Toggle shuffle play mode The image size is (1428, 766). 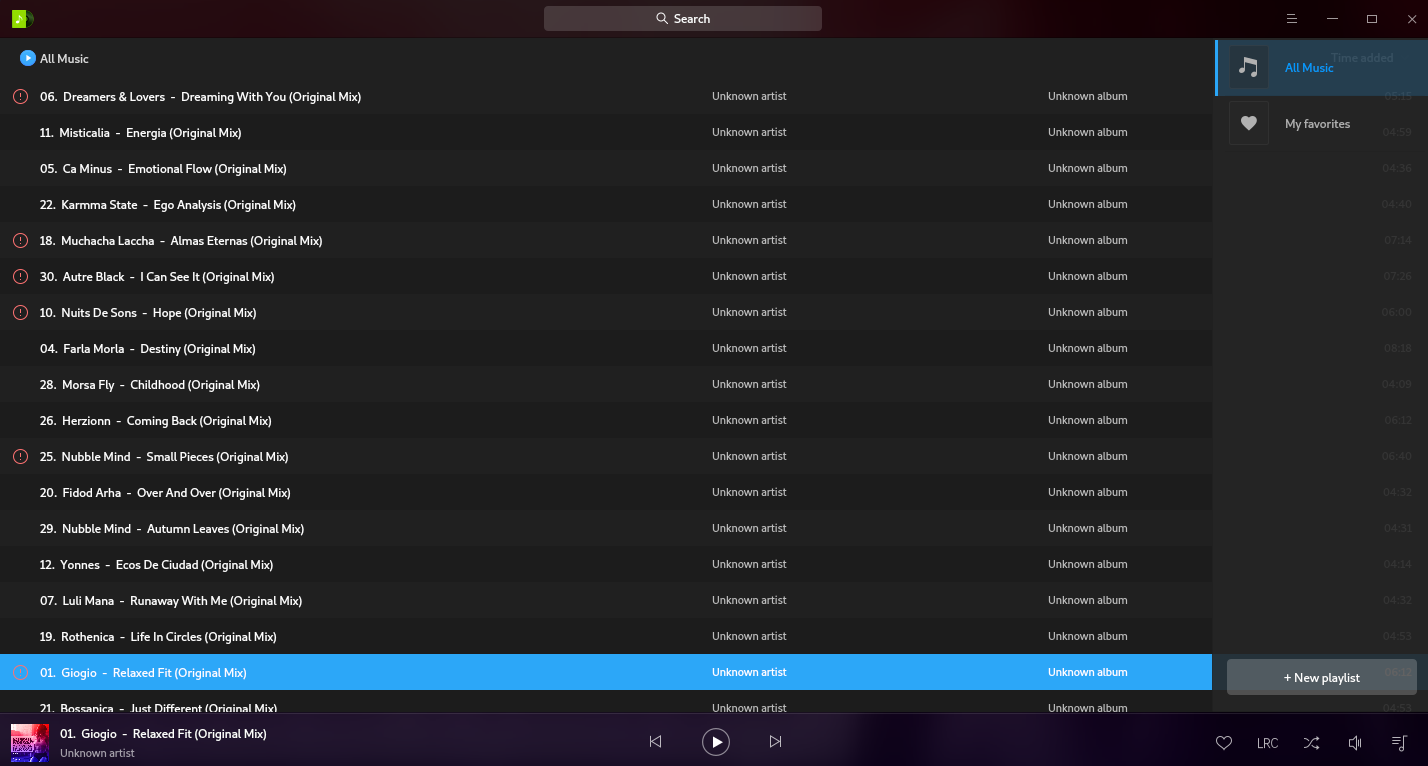point(1311,743)
